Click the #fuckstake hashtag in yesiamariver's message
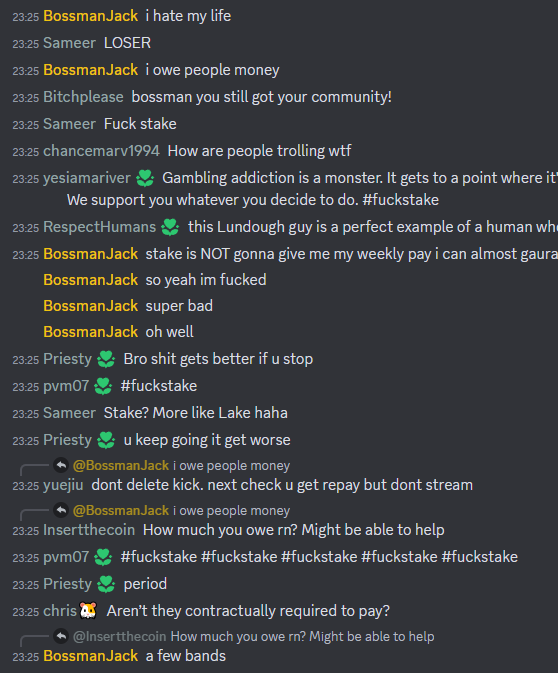The width and height of the screenshot is (558, 673). pos(400,200)
